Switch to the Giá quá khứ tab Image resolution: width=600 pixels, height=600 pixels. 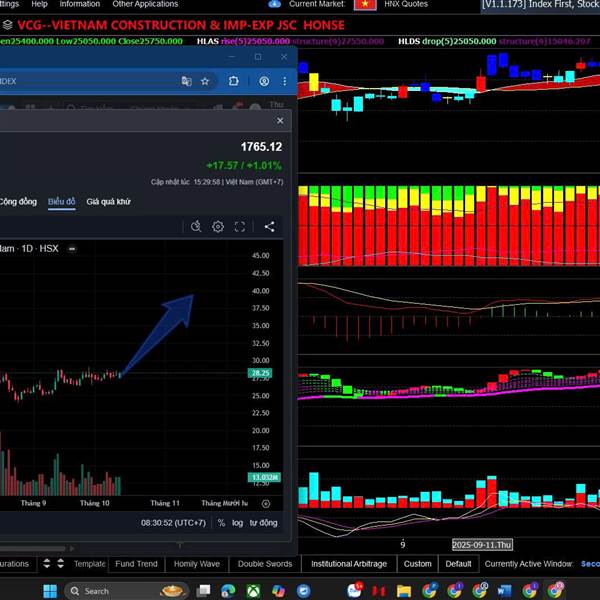(109, 202)
